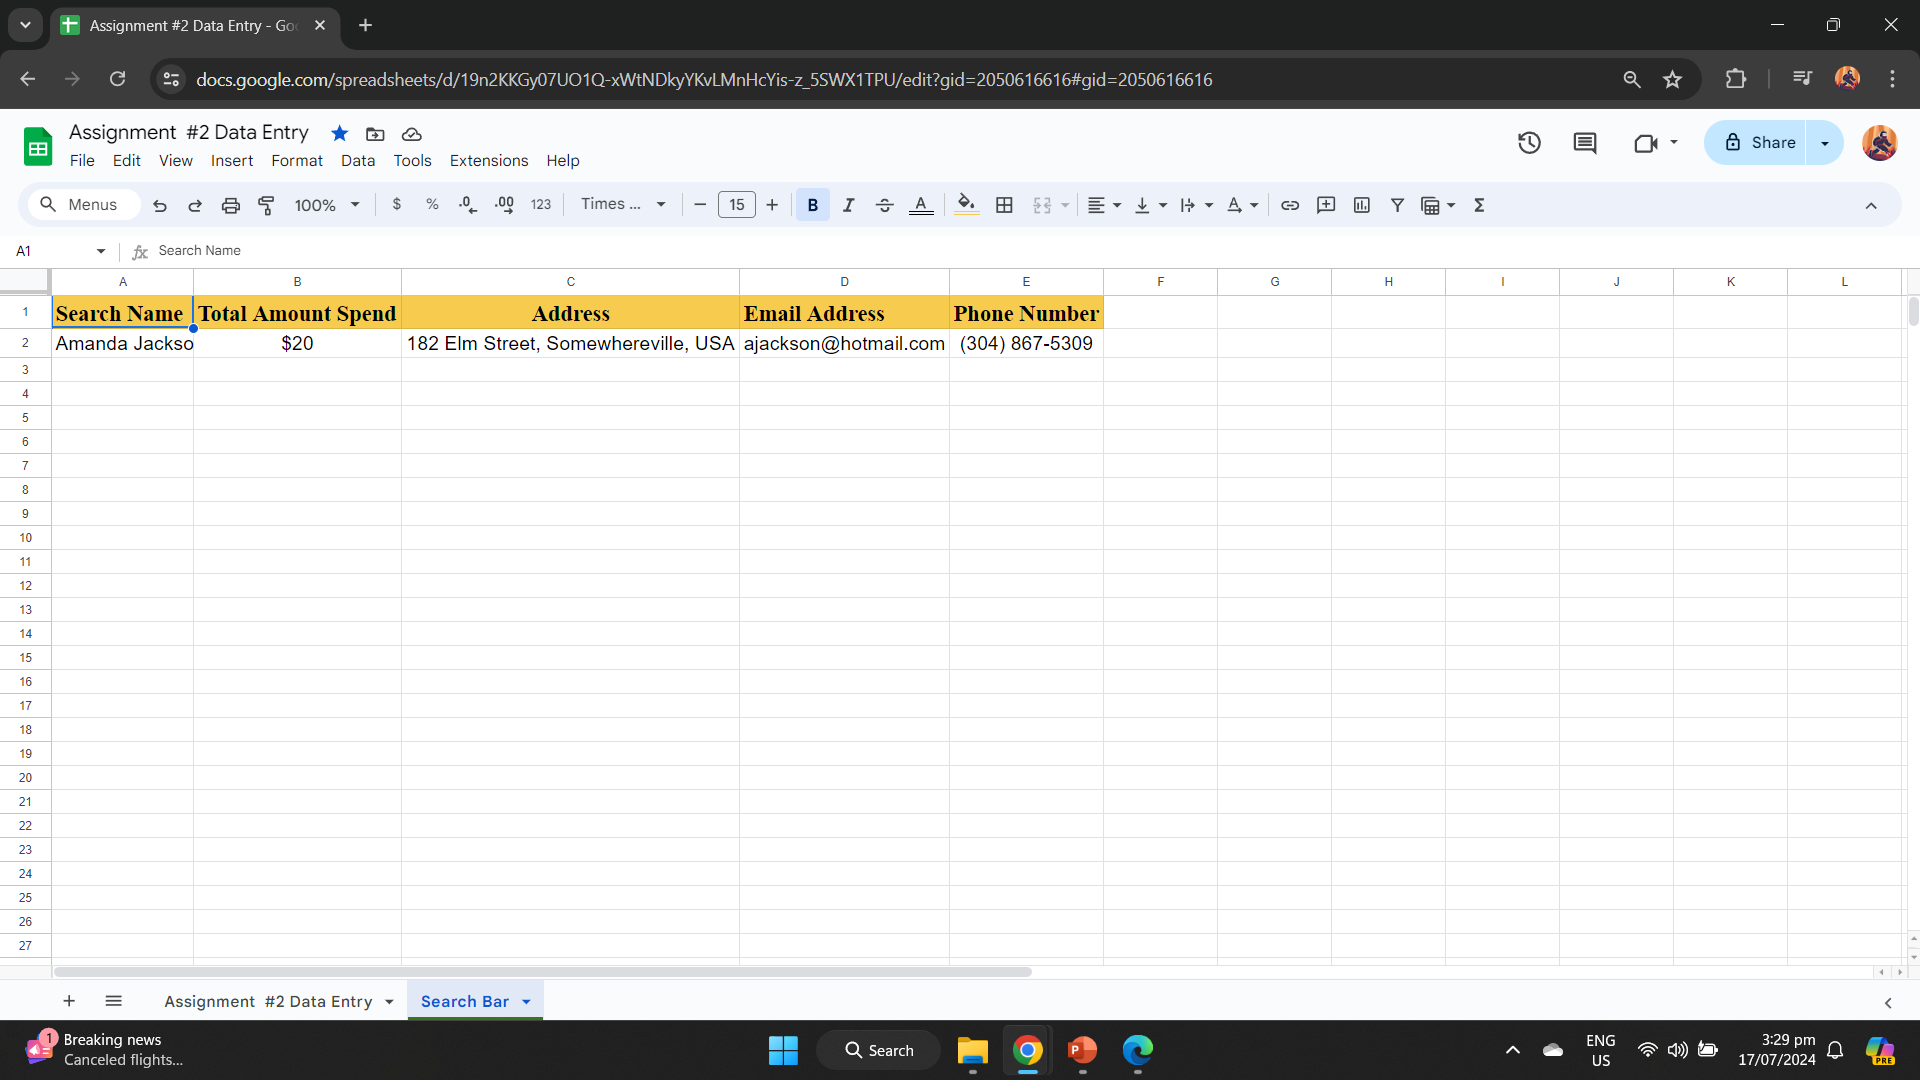Switch to Assignment #2 Data Entry sheet tab
This screenshot has width=1920, height=1080.
click(268, 1001)
